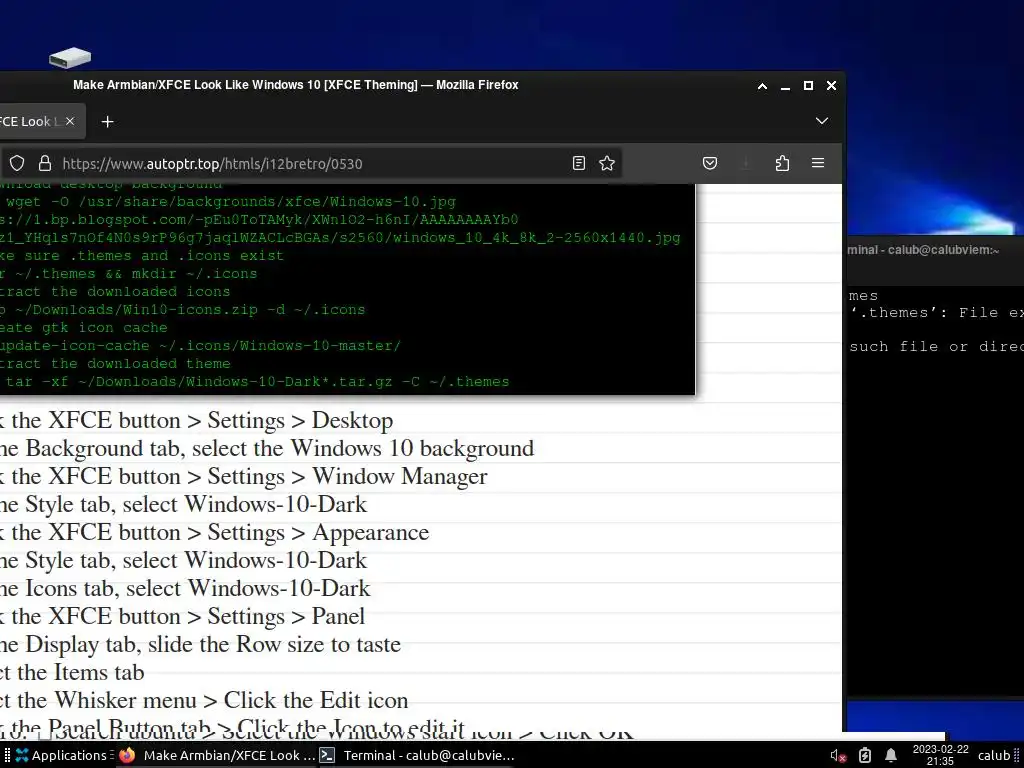This screenshot has width=1024, height=768.
Task: Click the tracking protection shield icon
Action: [x=17, y=163]
